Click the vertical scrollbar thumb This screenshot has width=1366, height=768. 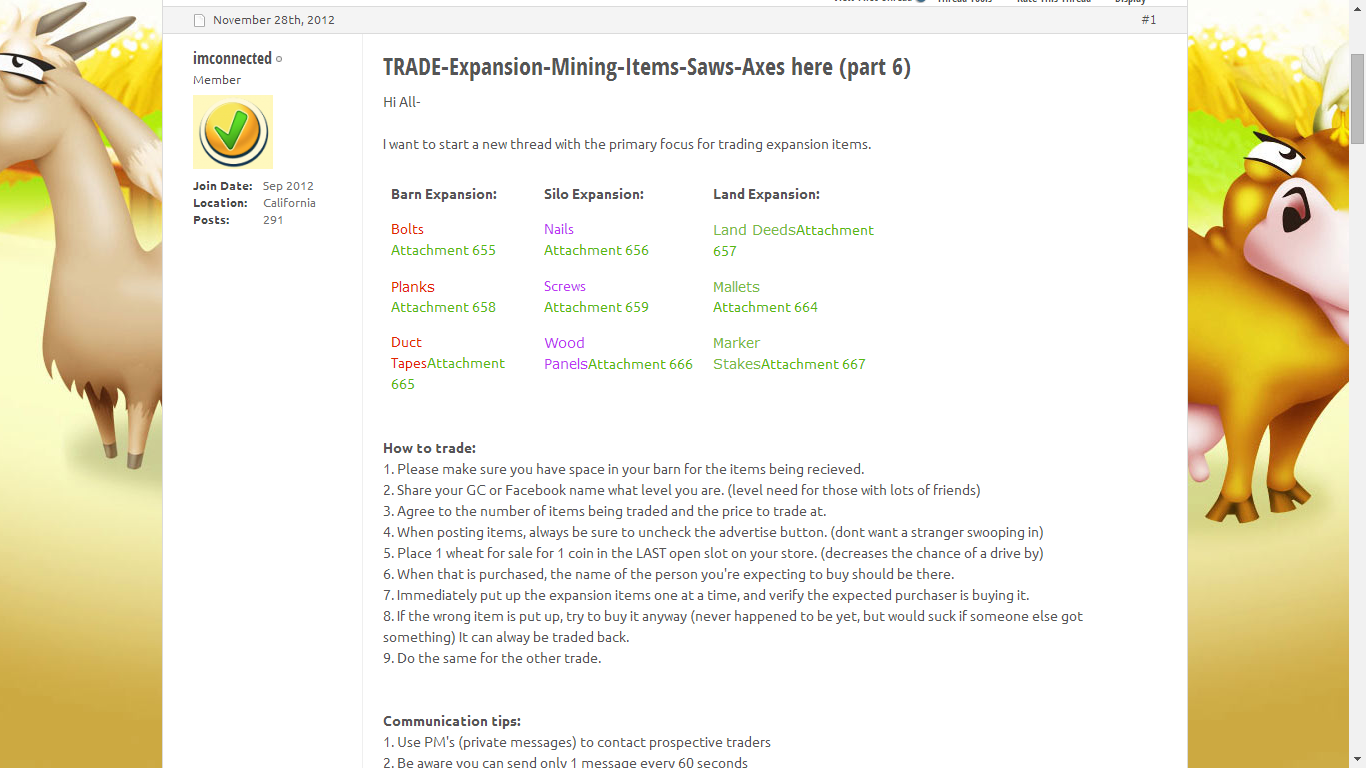[1357, 100]
